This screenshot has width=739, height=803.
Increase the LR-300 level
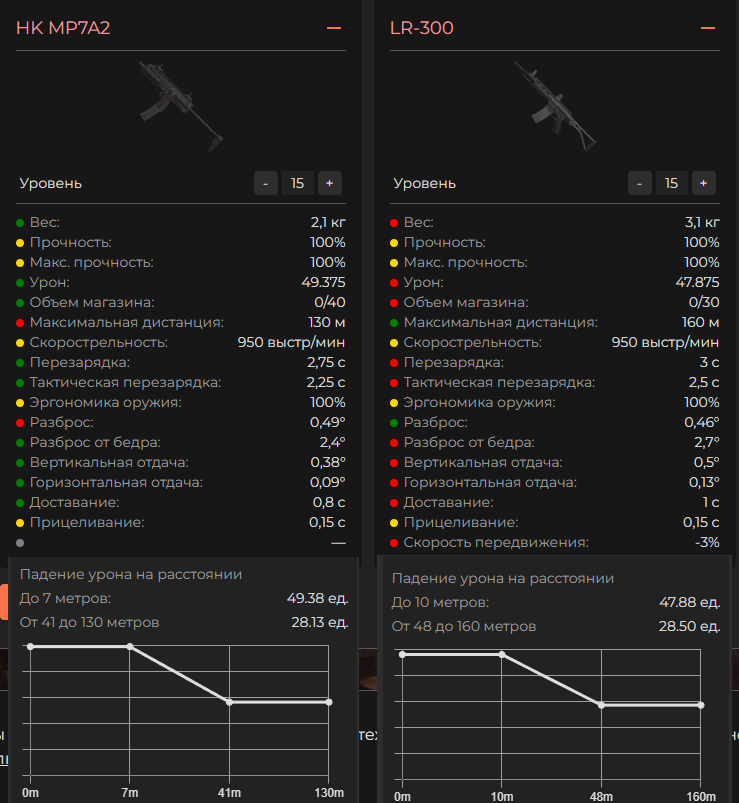704,183
